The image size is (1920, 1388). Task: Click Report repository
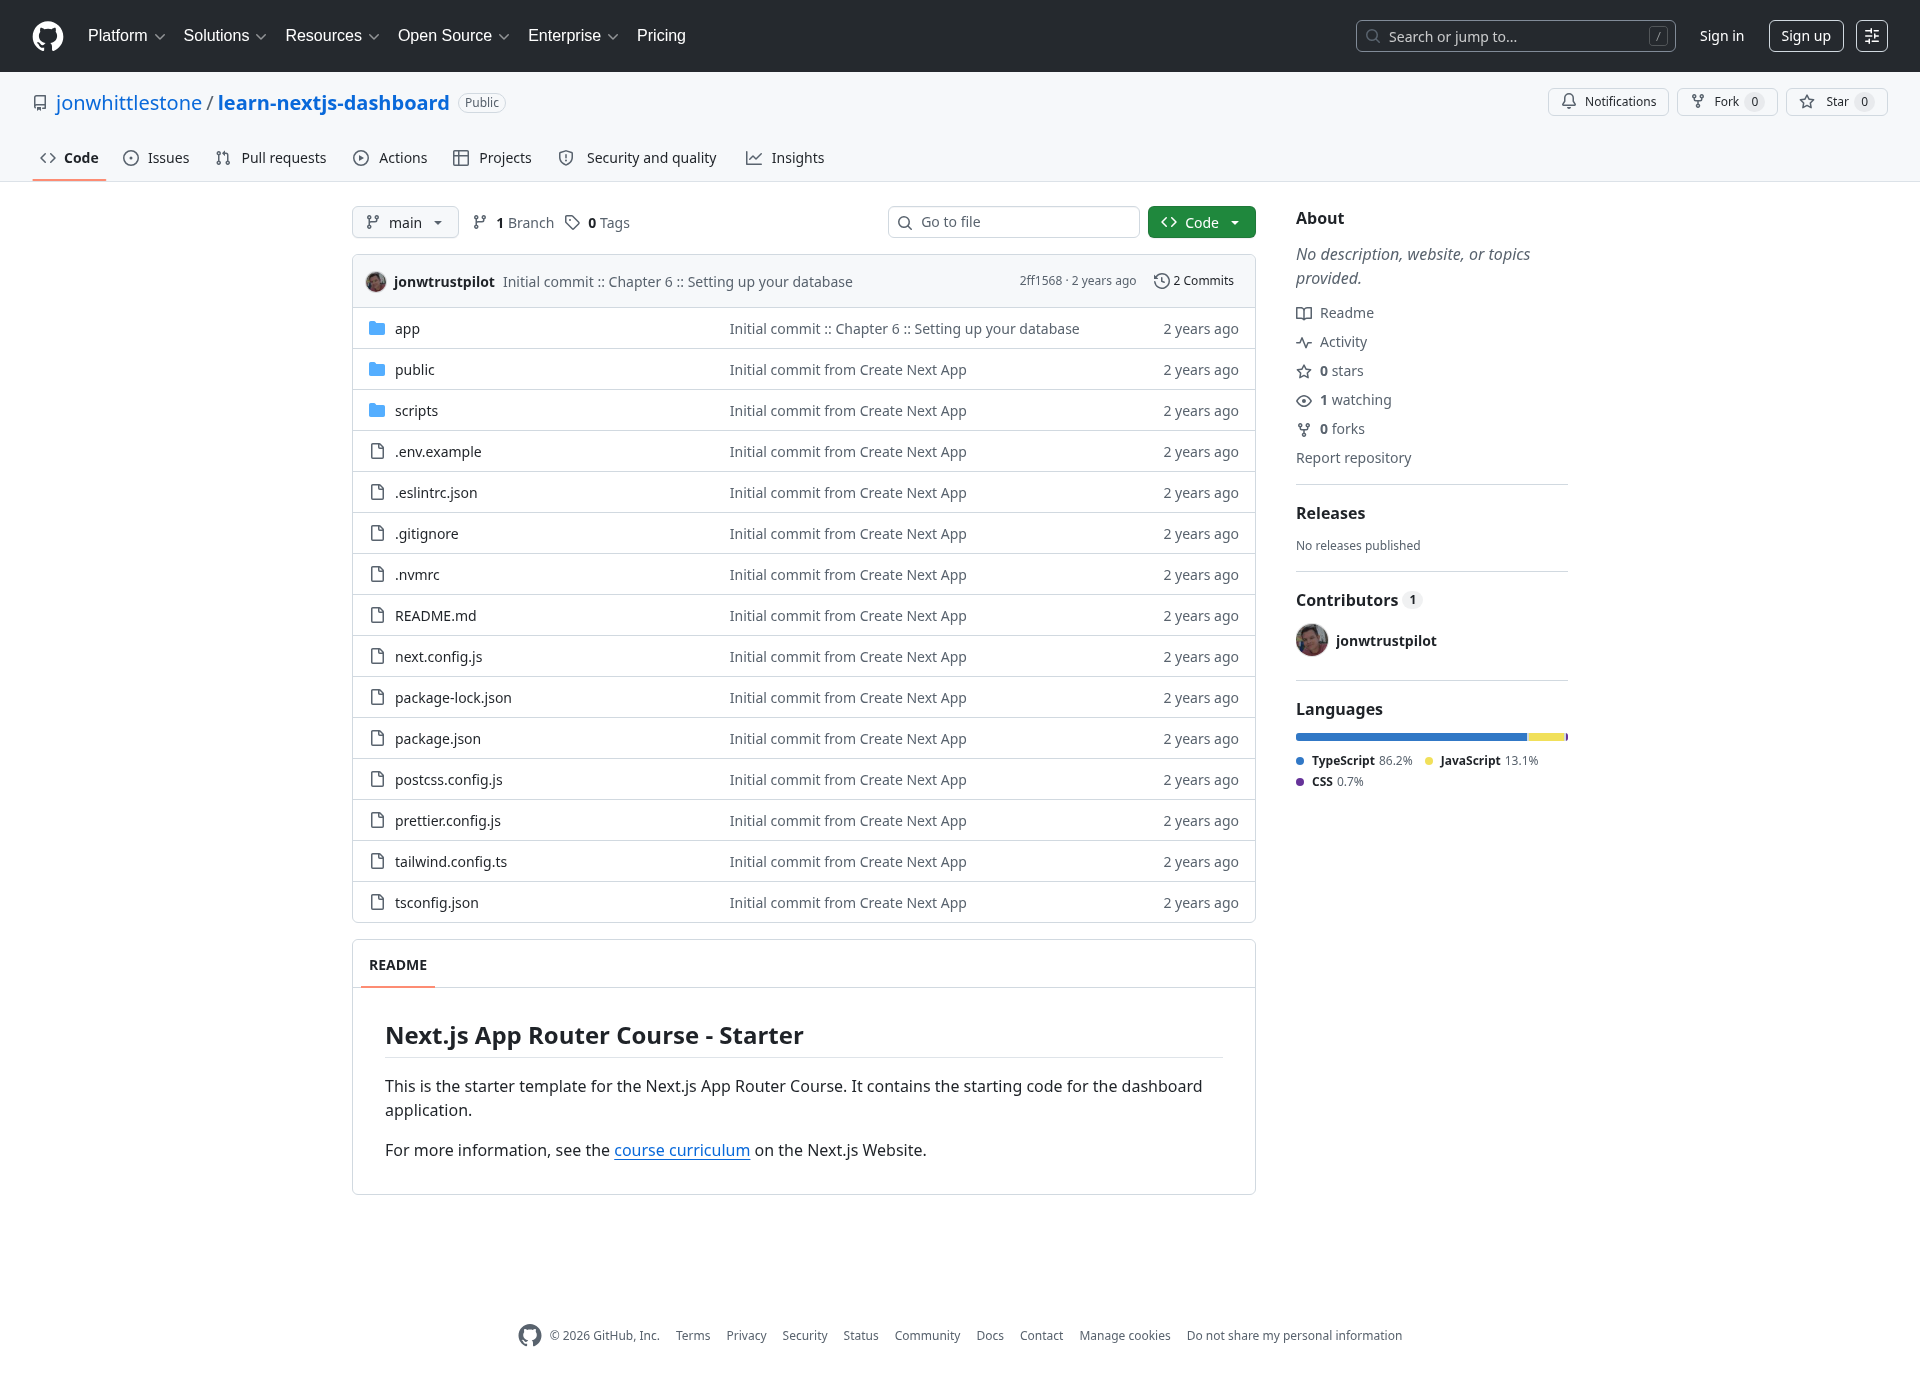(1353, 458)
